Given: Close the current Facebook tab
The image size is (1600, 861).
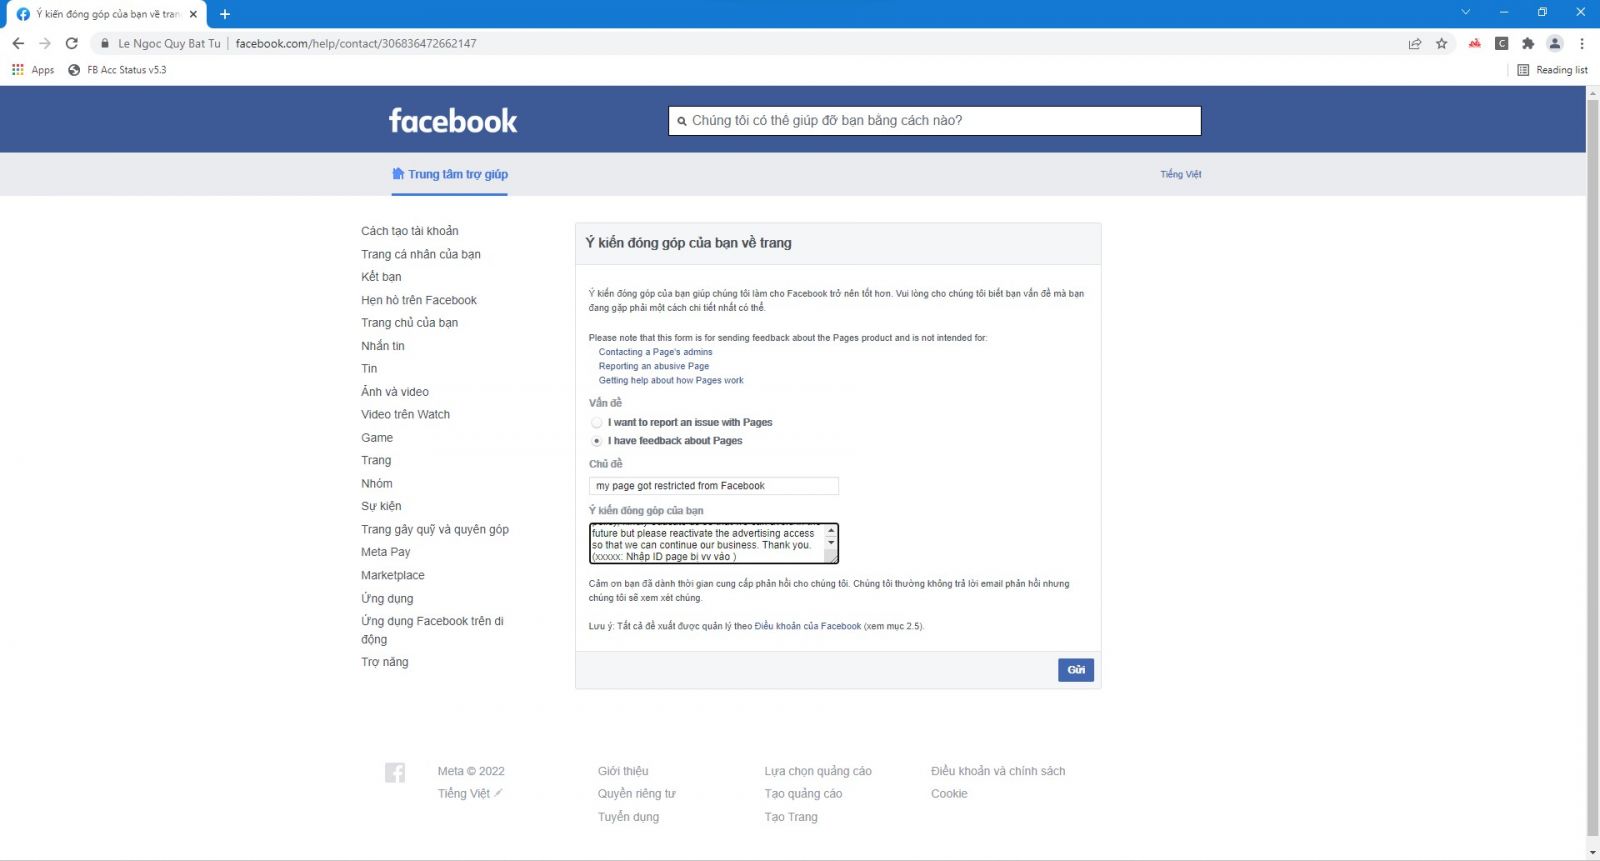Looking at the screenshot, I should coord(193,14).
